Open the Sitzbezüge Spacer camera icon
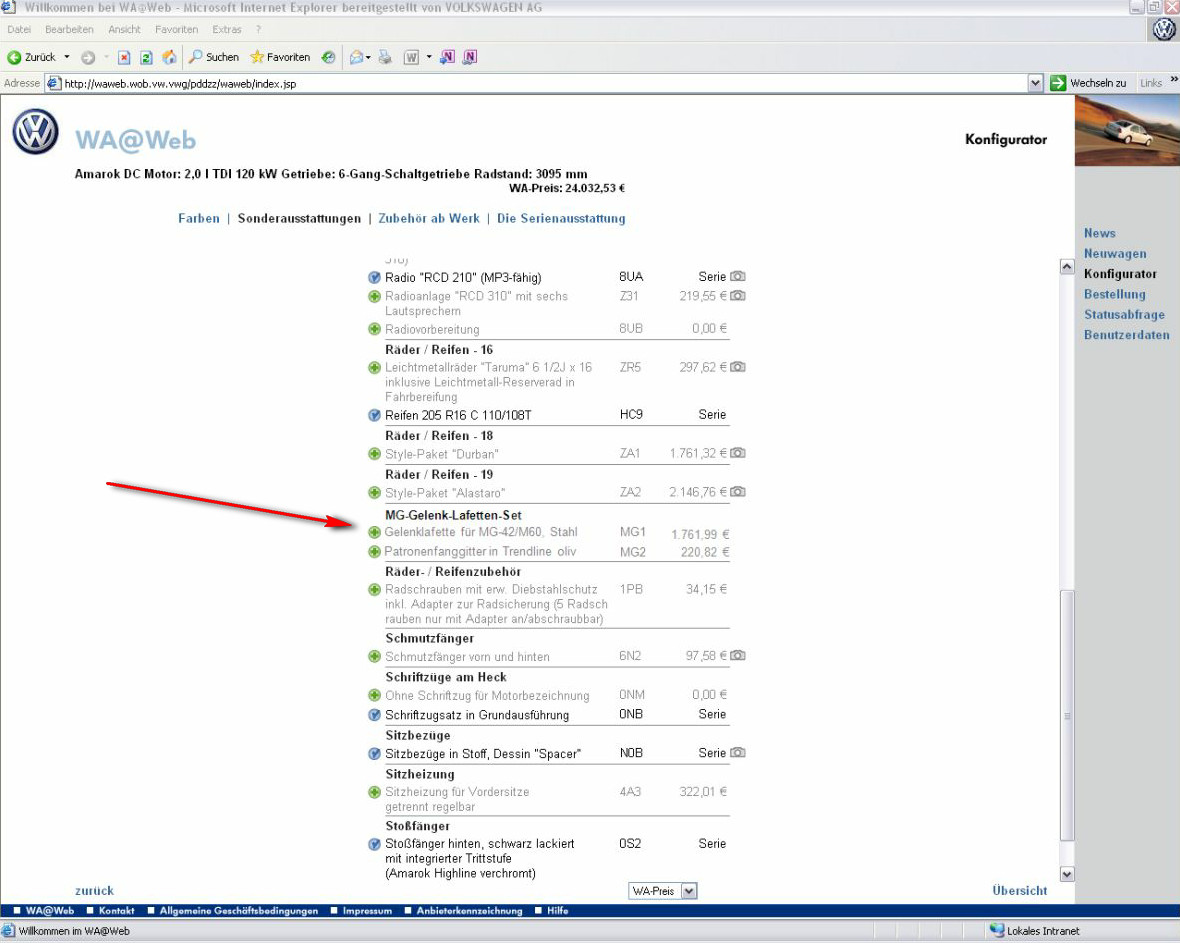1180x943 pixels. pos(738,753)
